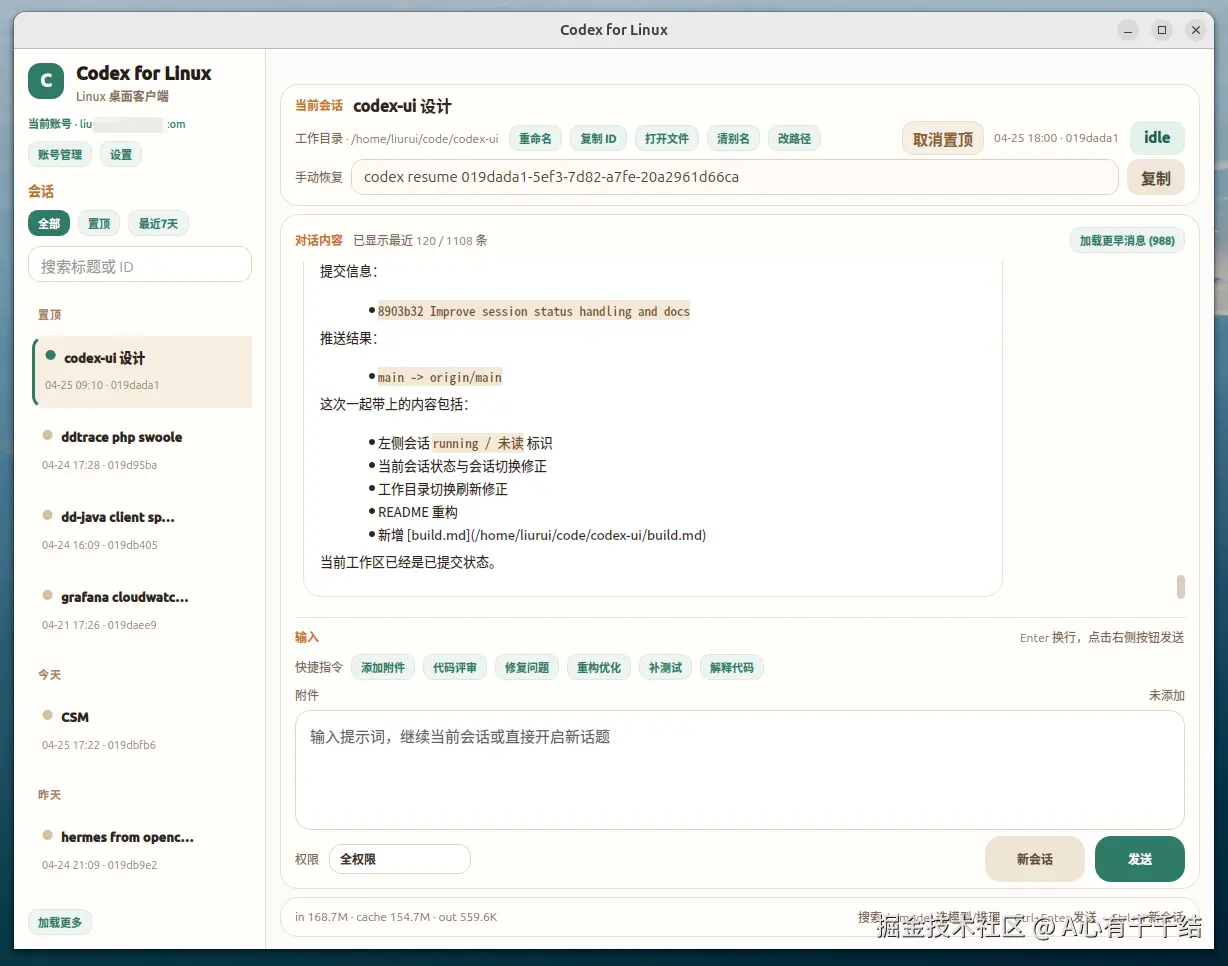Screen dimensions: 1228x966
Task: Click the 打开文件 button
Action: coord(667,139)
